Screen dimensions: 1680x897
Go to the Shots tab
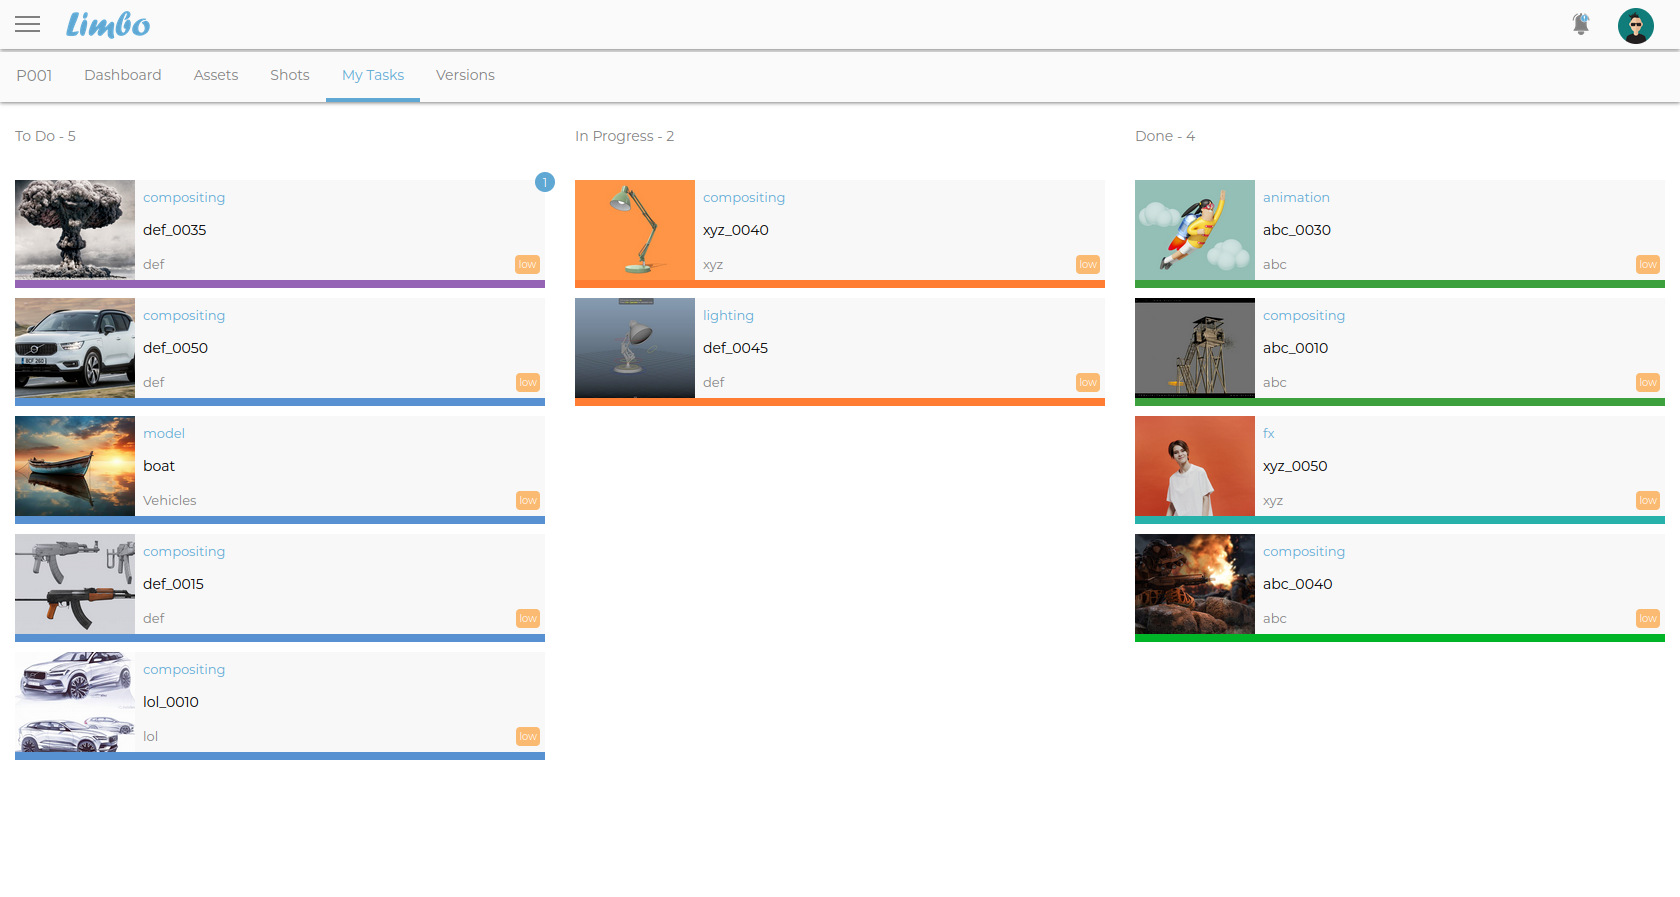(x=289, y=75)
